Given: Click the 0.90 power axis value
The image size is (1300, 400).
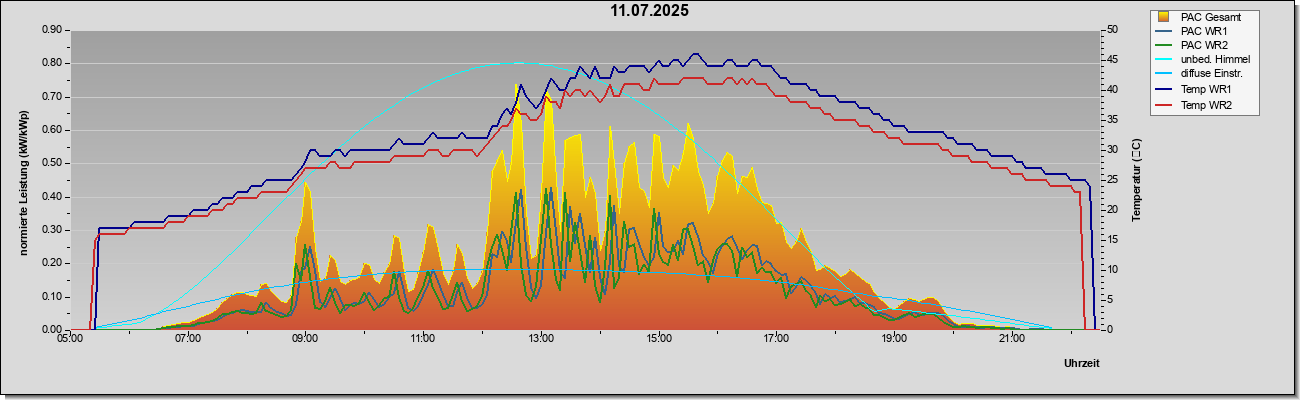Looking at the screenshot, I should pos(52,30).
